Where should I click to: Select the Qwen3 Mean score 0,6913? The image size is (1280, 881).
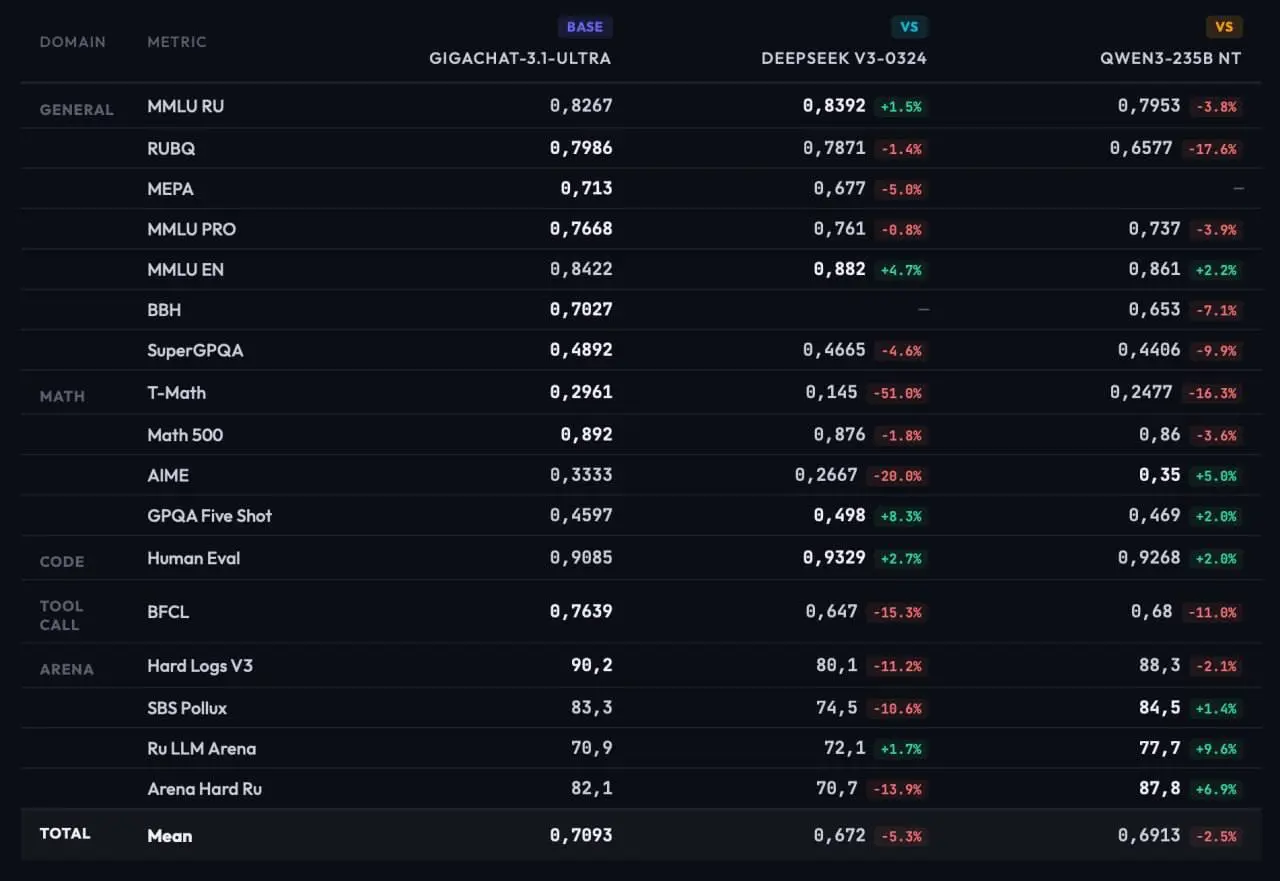1149,835
